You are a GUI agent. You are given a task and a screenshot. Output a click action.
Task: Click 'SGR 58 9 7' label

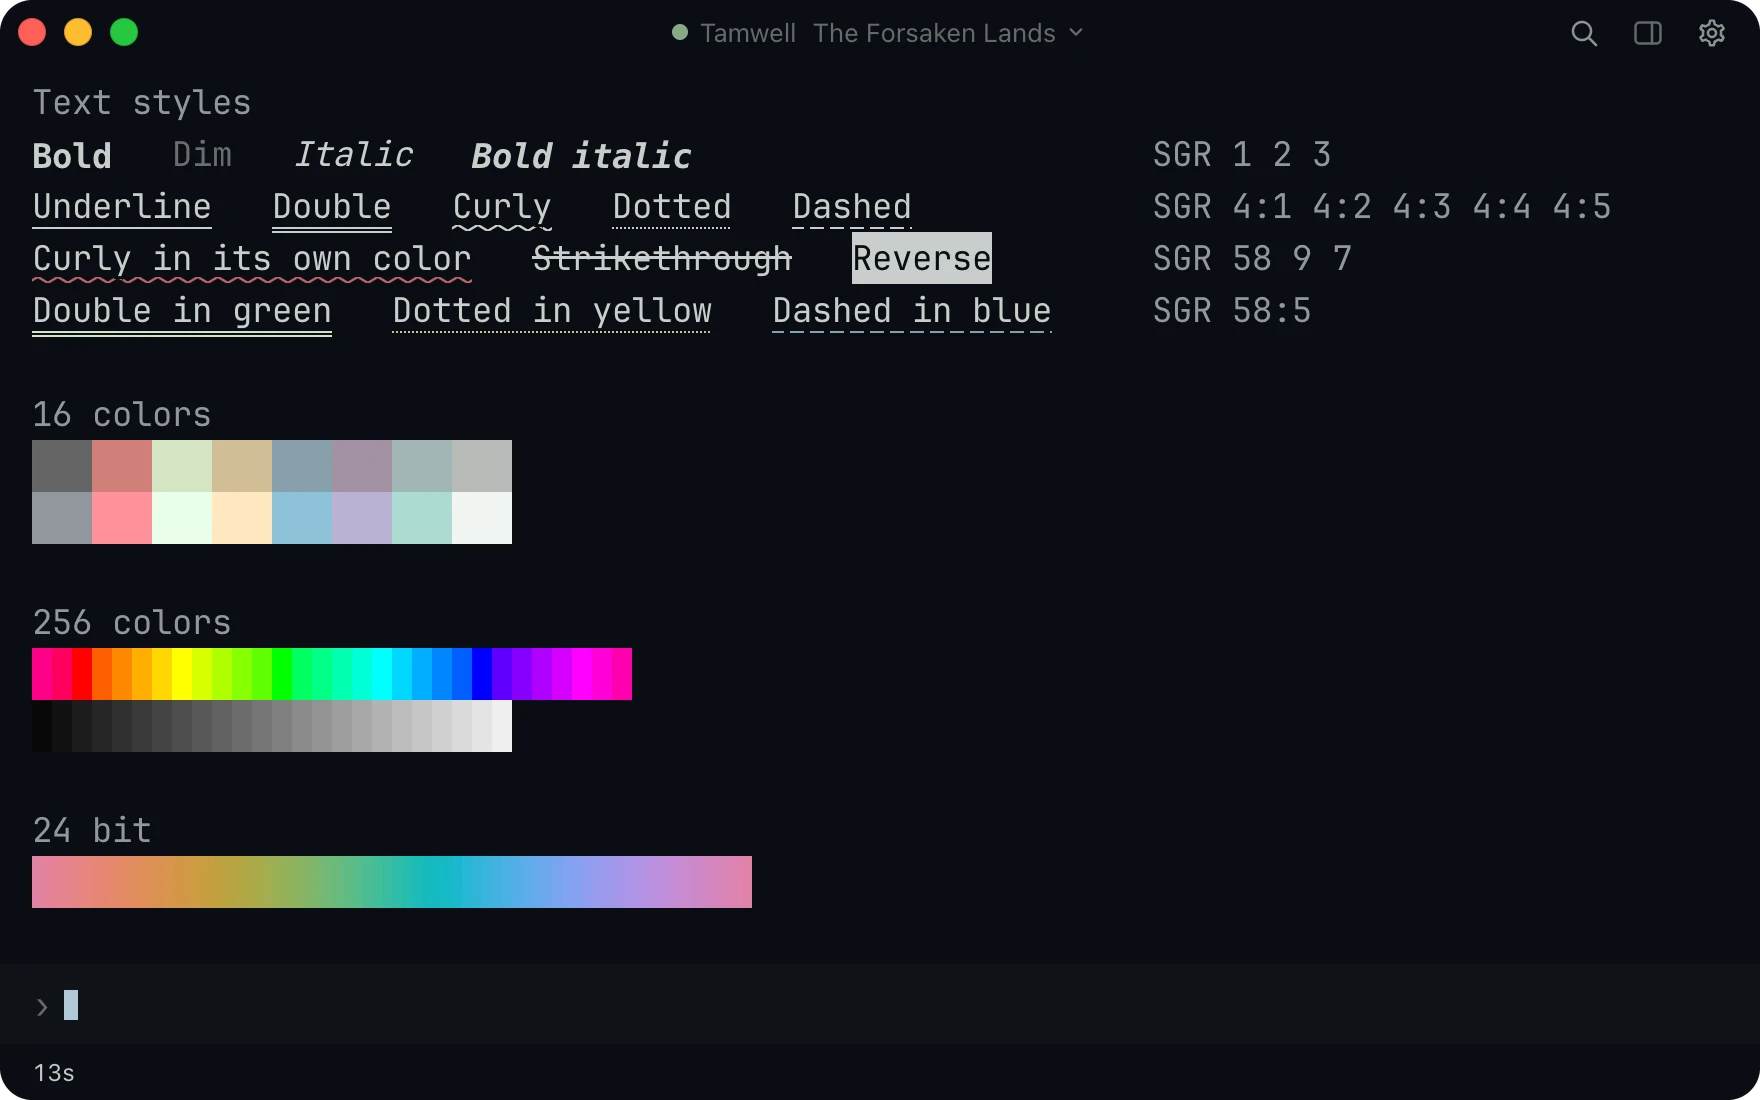[x=1252, y=258]
